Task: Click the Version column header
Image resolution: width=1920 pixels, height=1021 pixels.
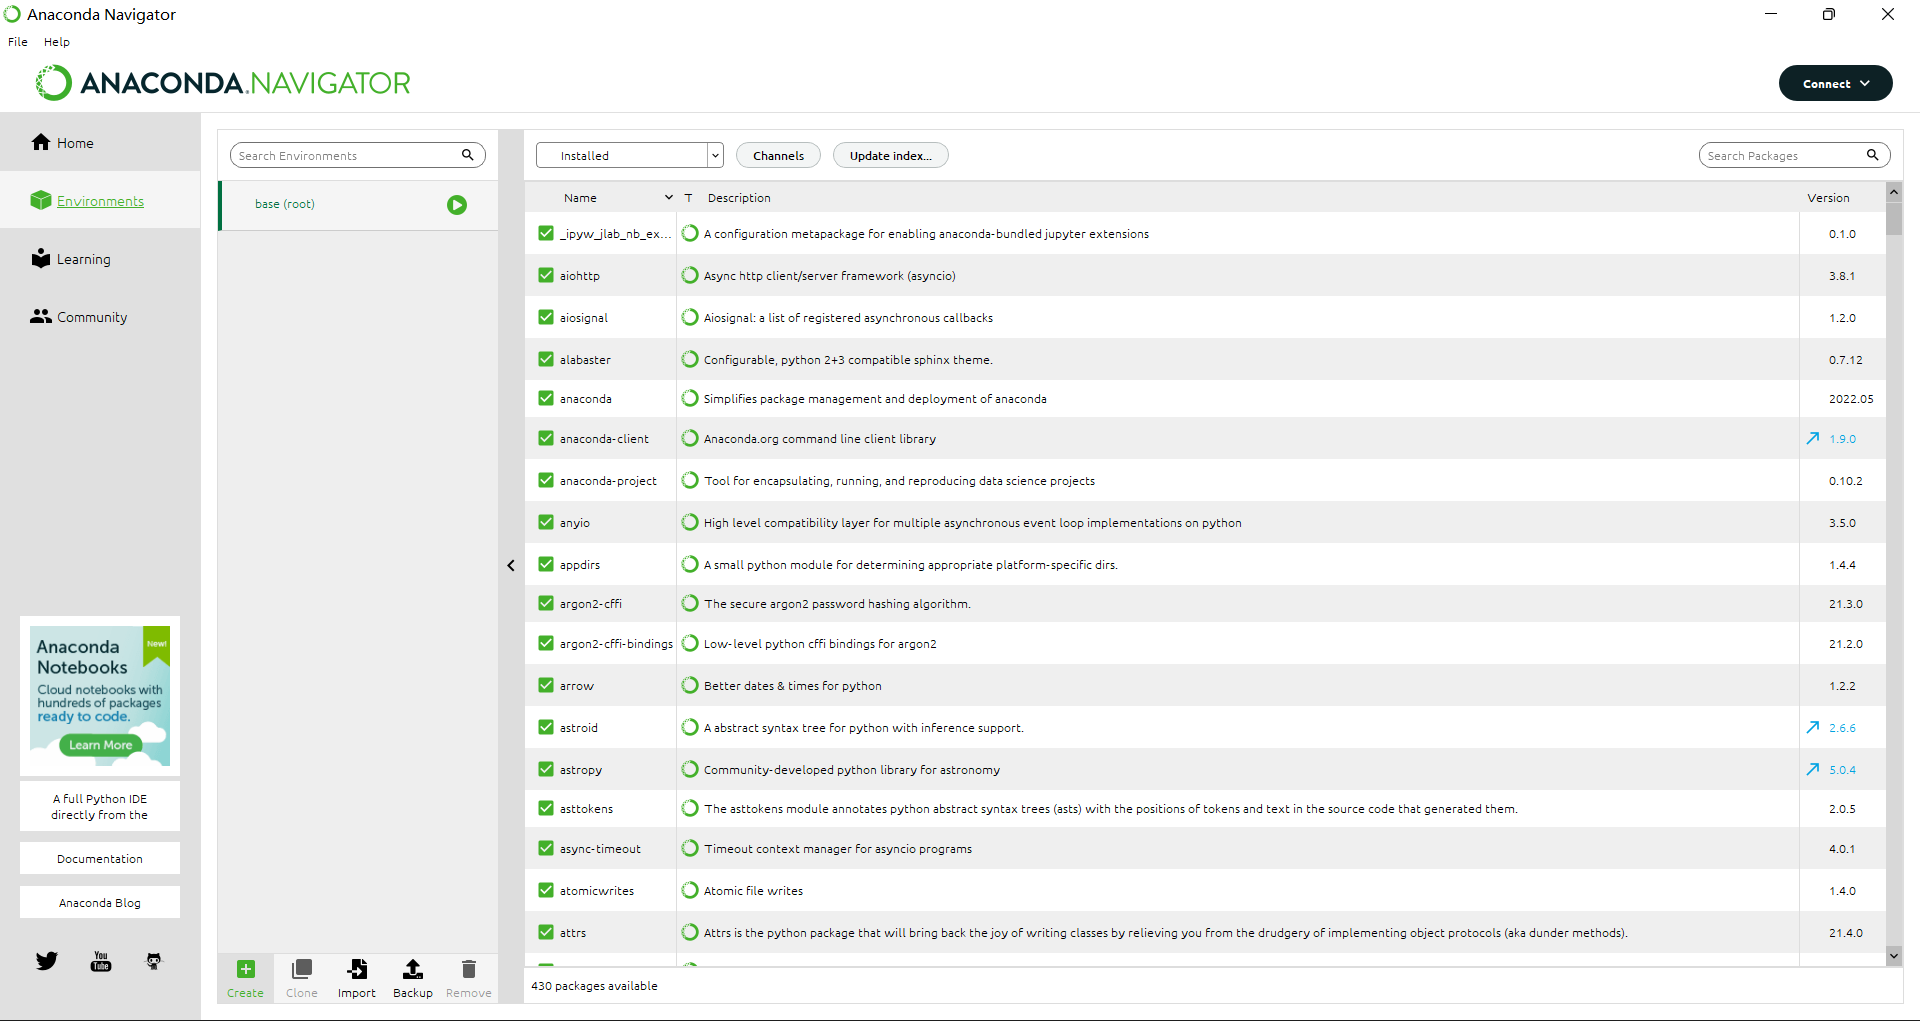Action: (x=1828, y=198)
